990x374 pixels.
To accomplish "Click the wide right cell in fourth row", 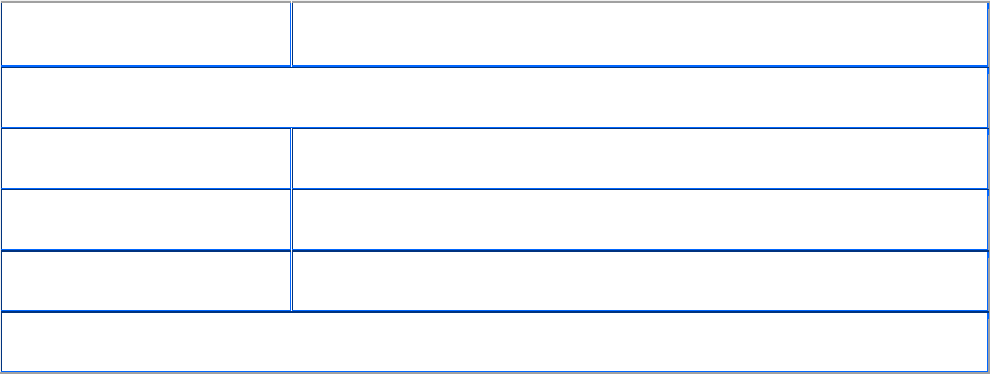I will click(639, 219).
